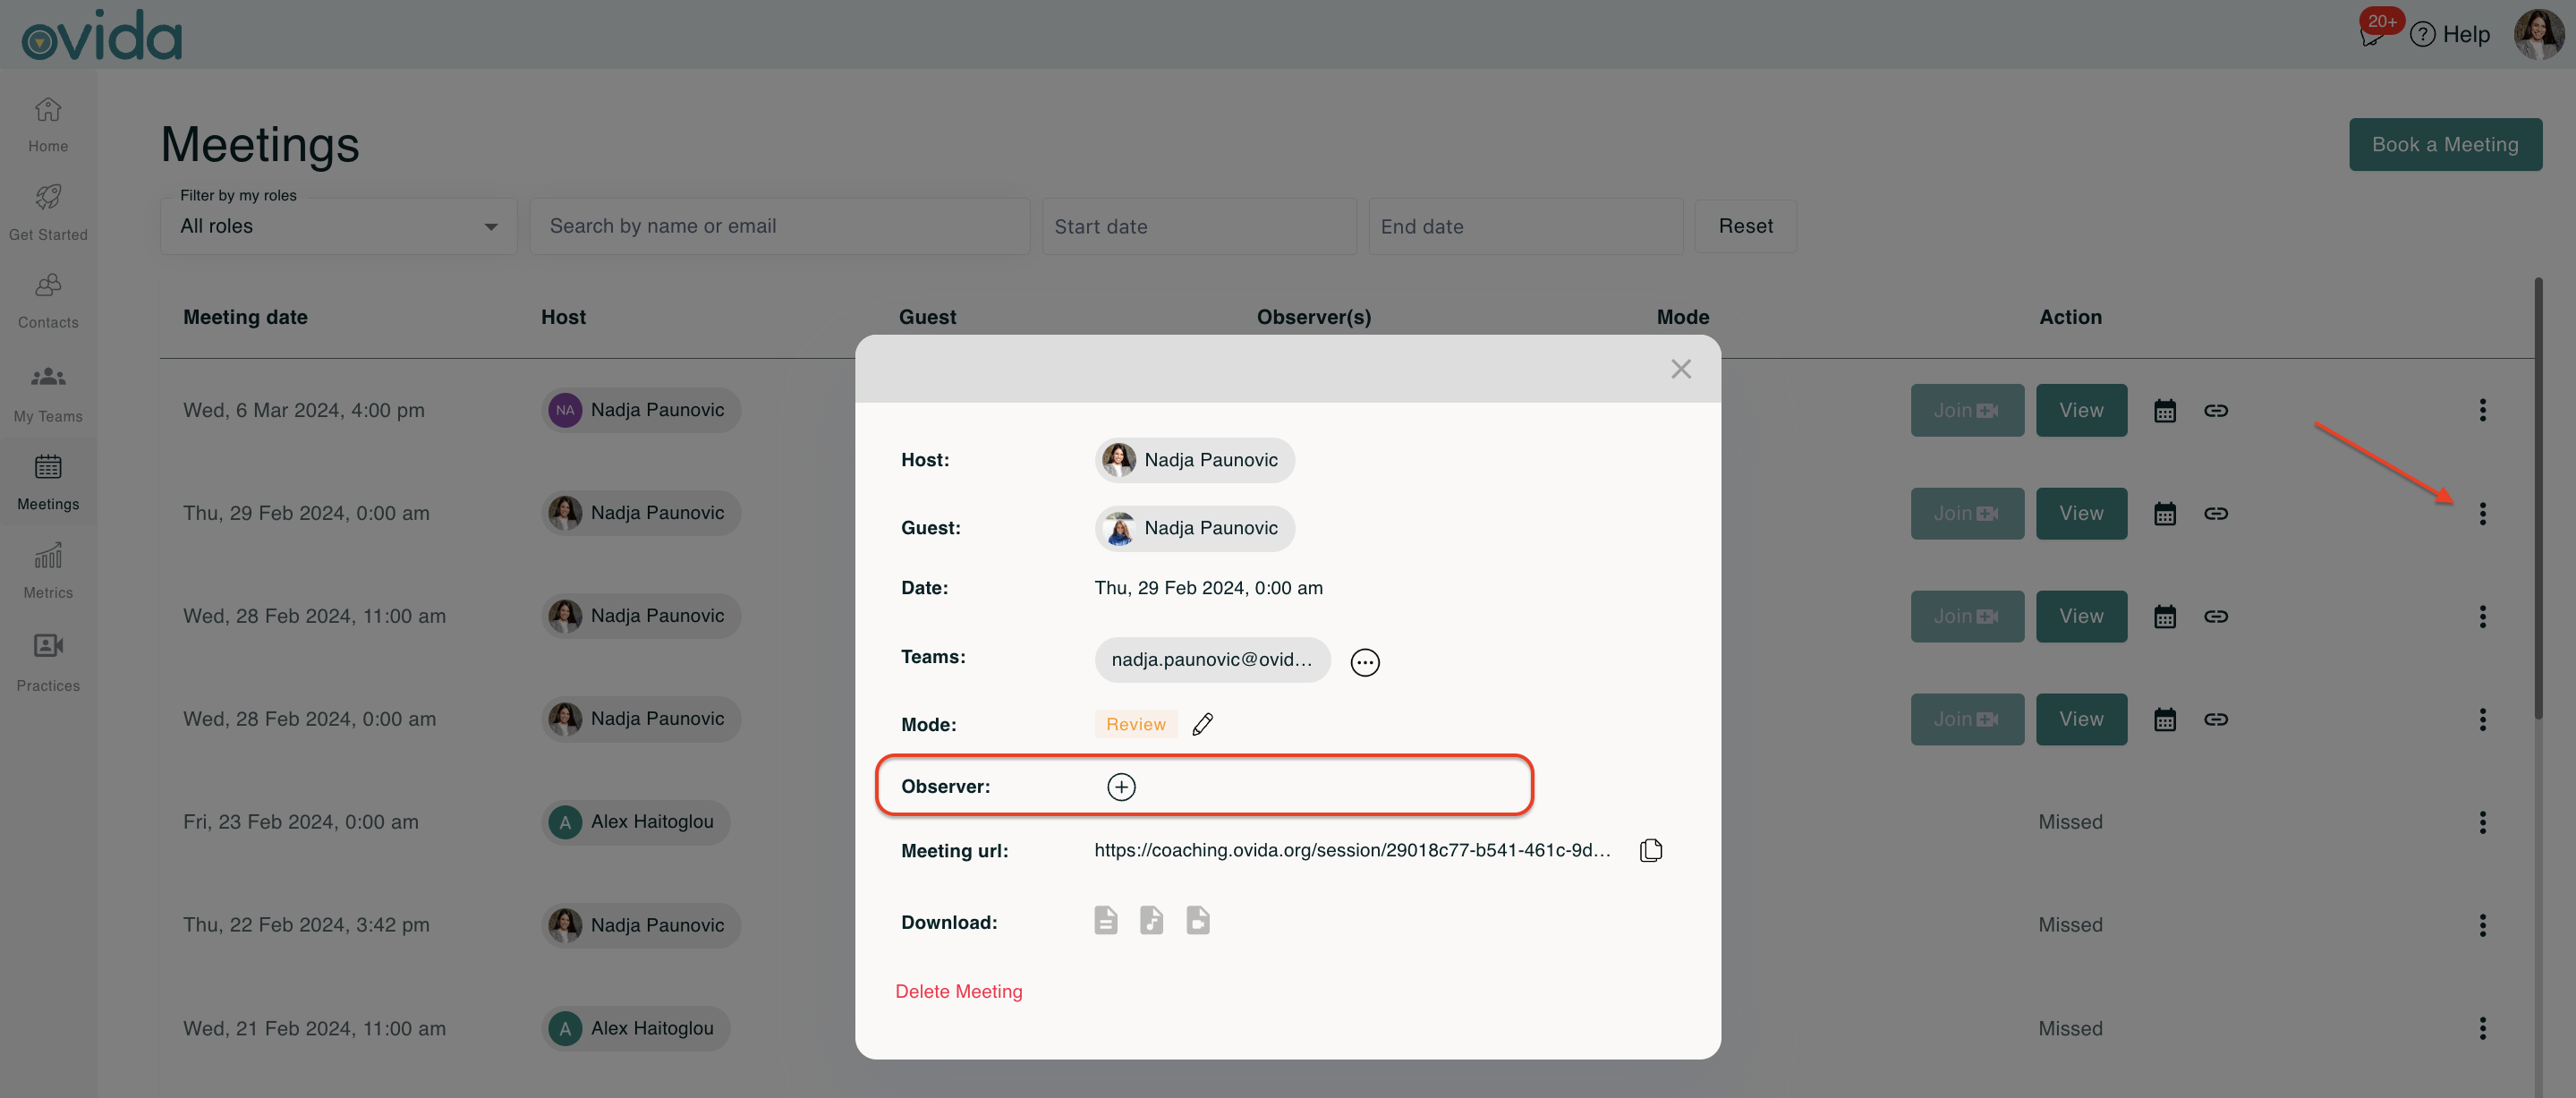The image size is (2576, 1098).
Task: Copy link icon for 28 Feb 11:00 am meeting
Action: [2215, 617]
